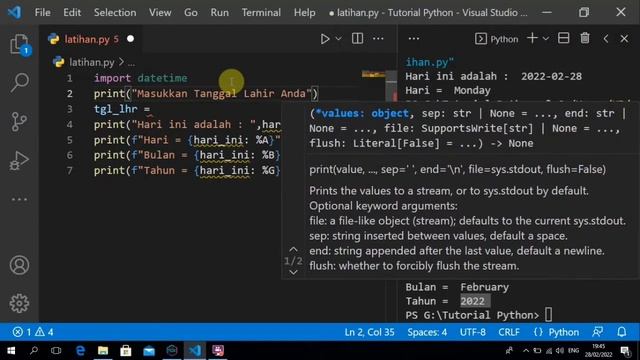Open the Selection menu

pyautogui.click(x=115, y=13)
